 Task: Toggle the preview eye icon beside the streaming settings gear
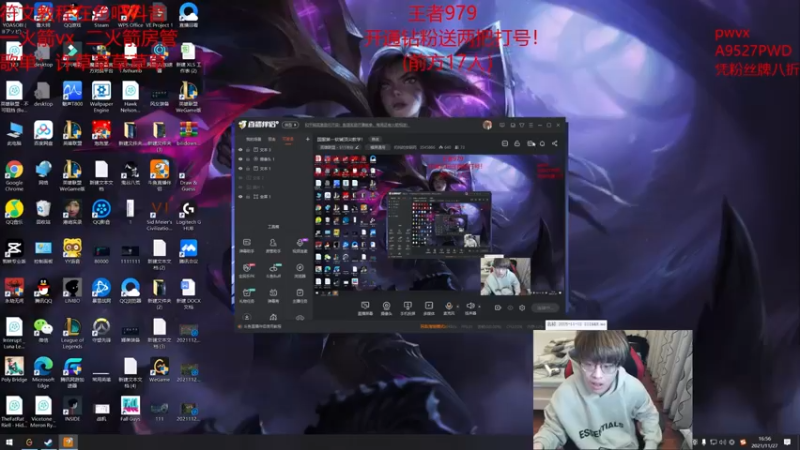[x=510, y=308]
